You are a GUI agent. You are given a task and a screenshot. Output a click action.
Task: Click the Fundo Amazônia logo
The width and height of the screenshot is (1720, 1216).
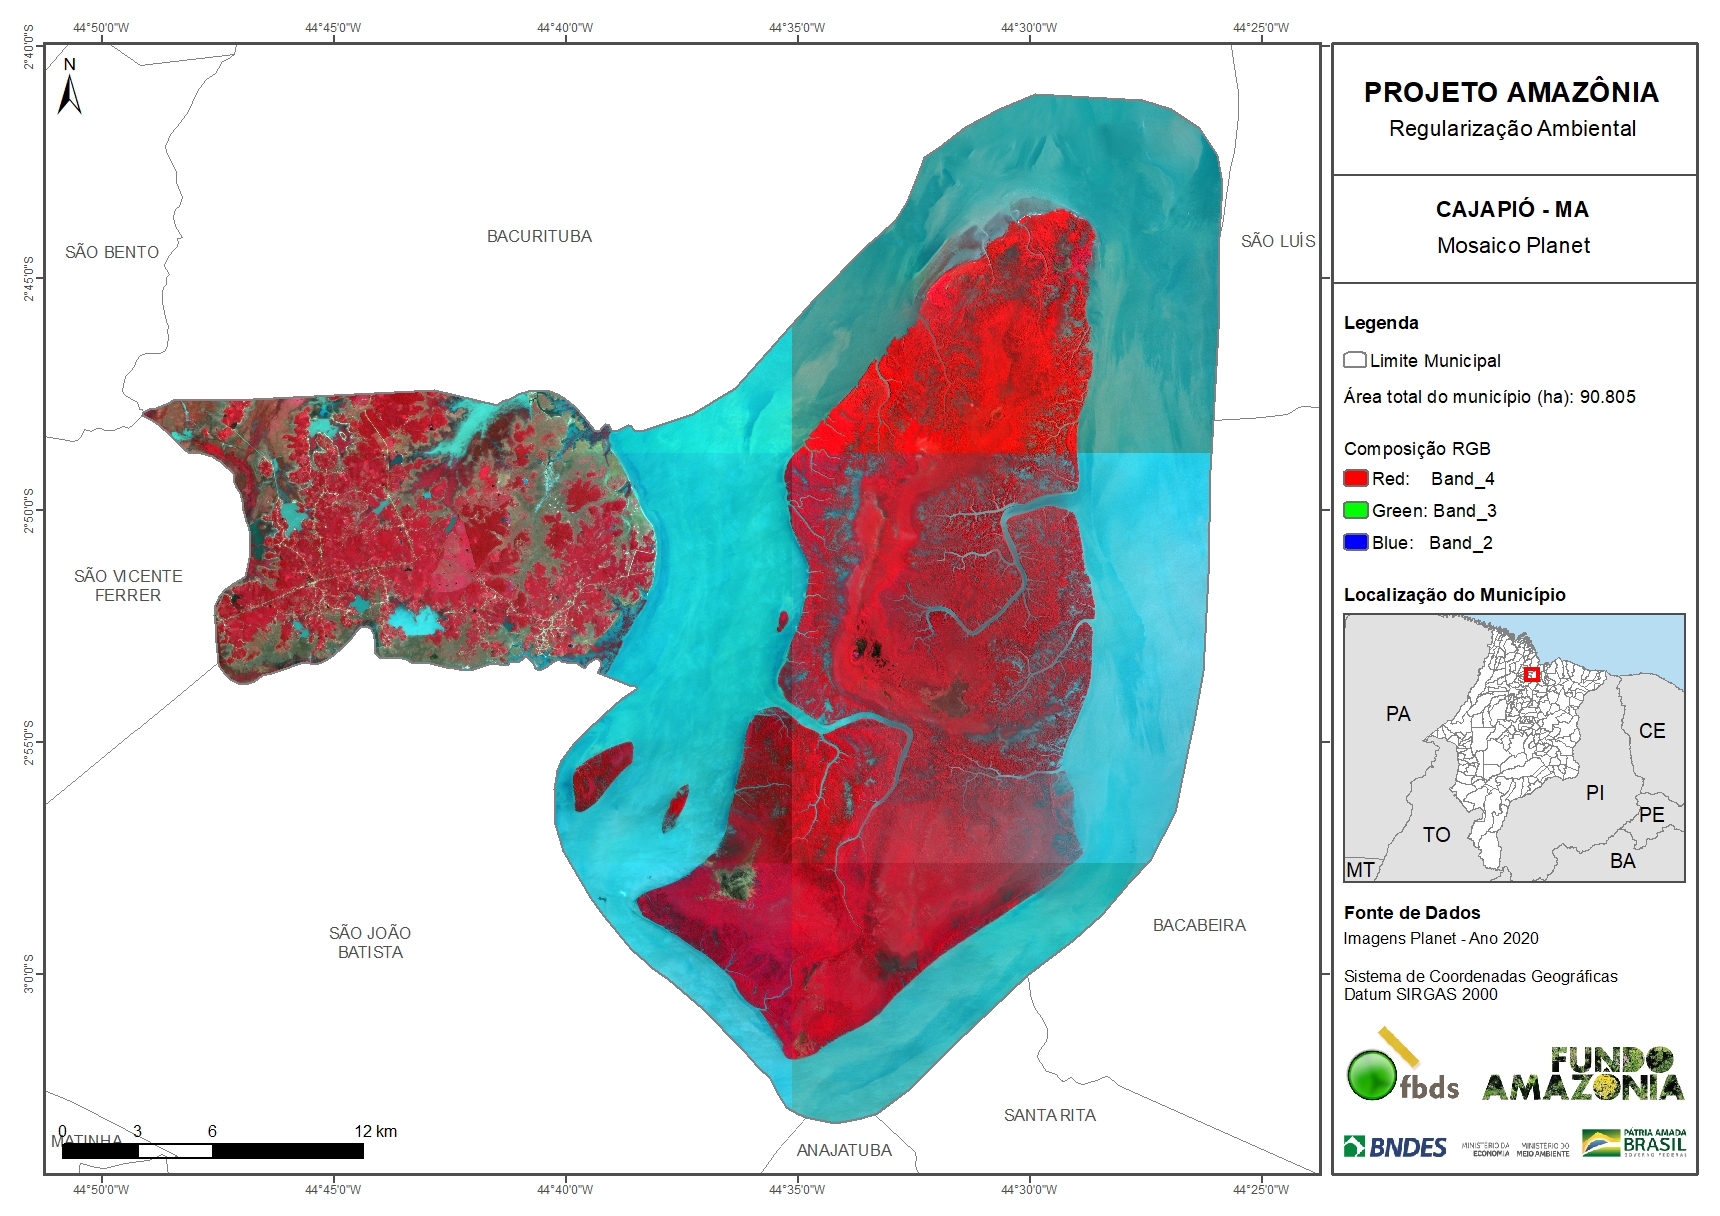[1583, 1074]
